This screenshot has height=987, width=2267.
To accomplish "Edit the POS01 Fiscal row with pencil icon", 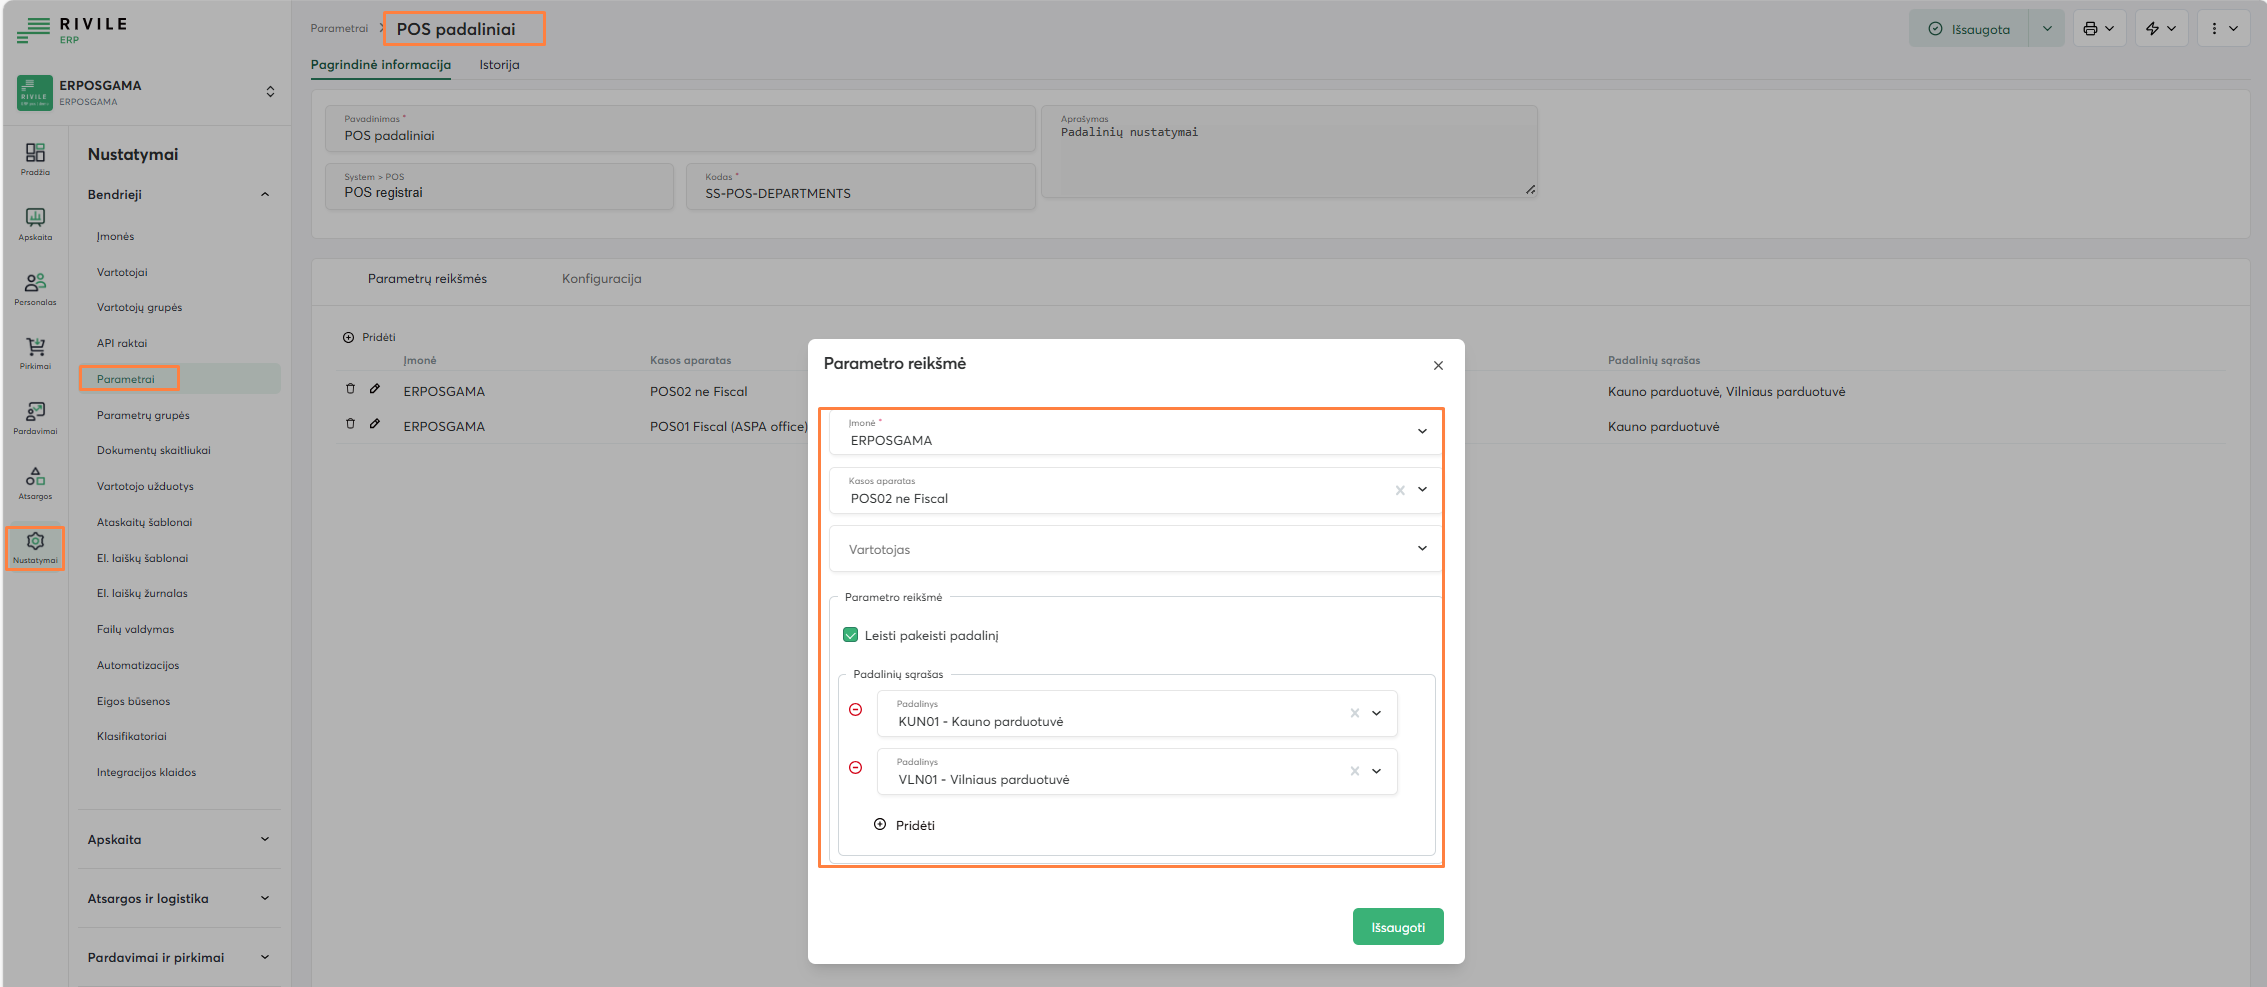I will pyautogui.click(x=375, y=424).
